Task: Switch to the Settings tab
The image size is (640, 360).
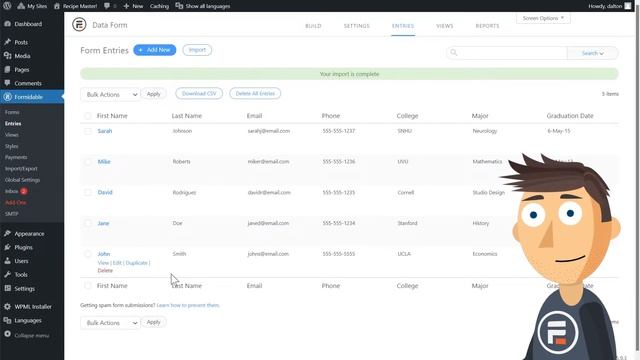Action: (x=356, y=26)
